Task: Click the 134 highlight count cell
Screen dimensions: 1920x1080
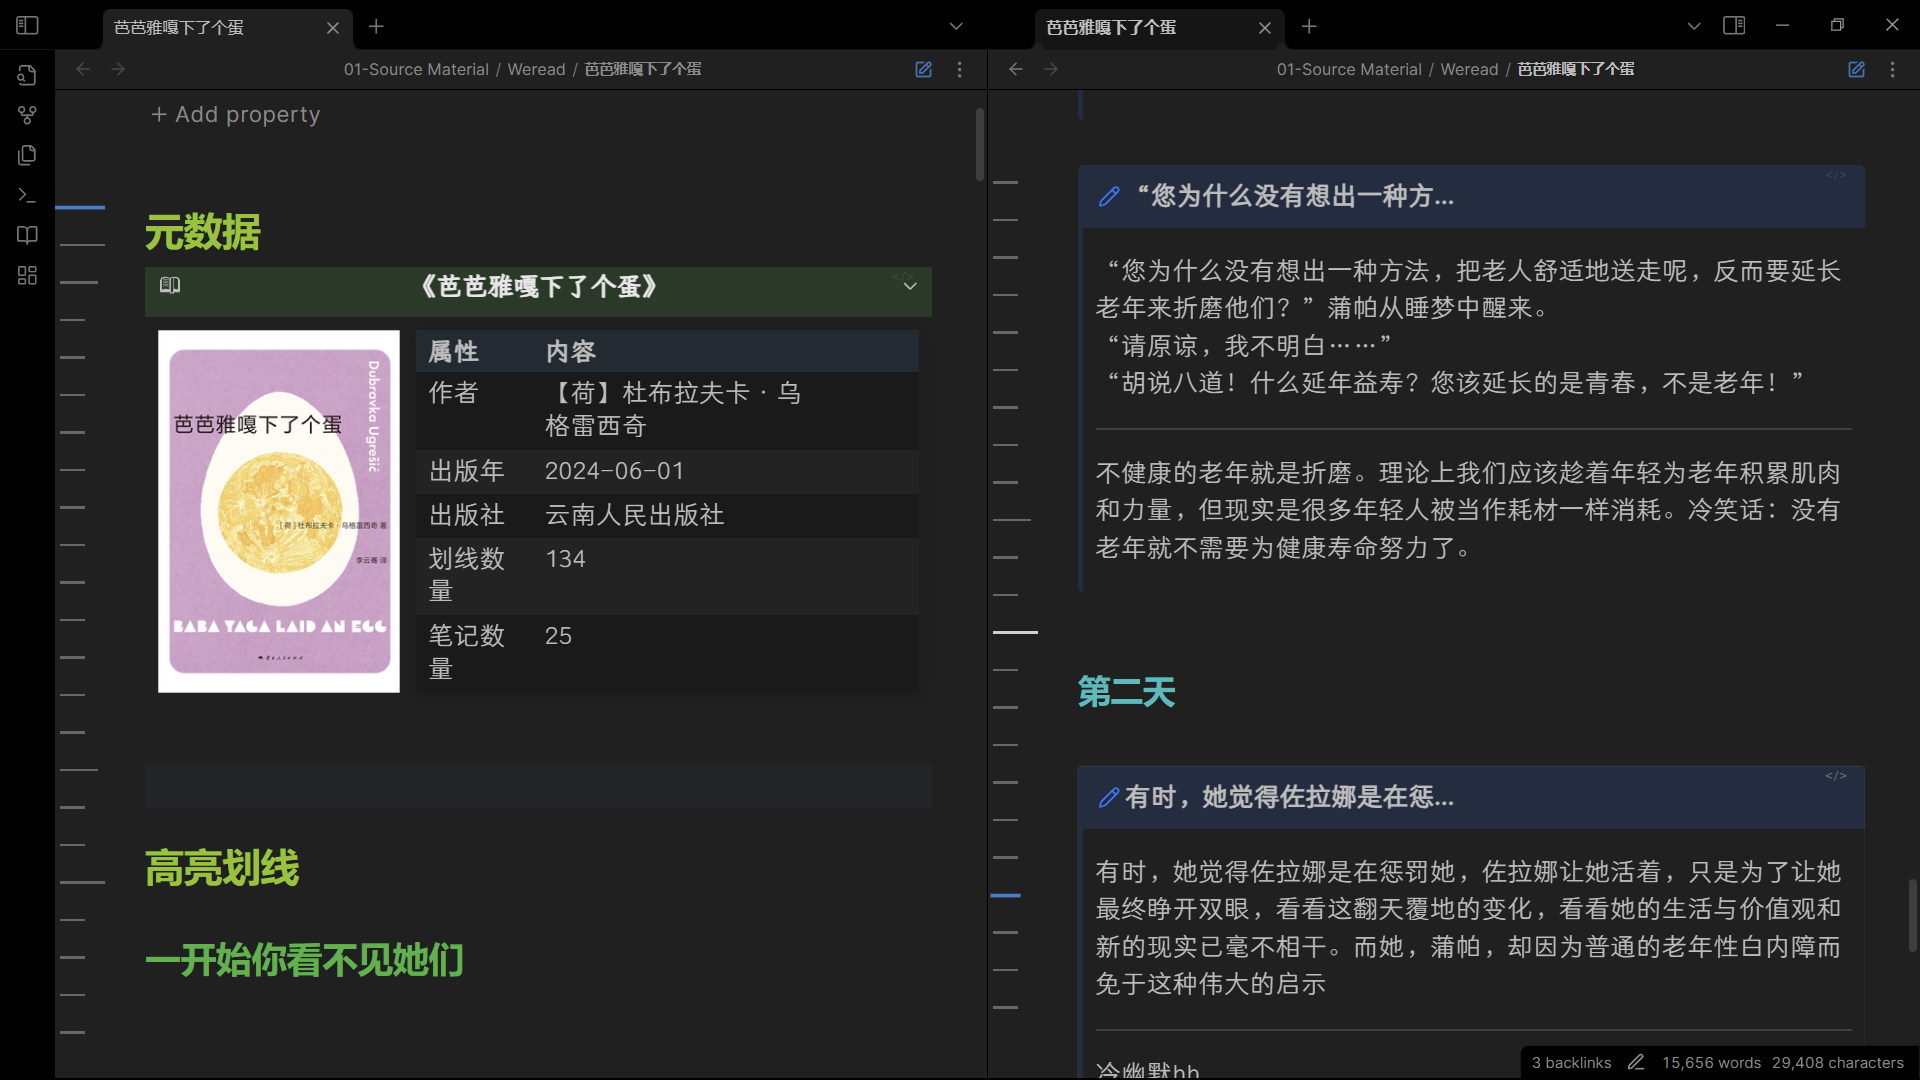Action: pos(565,559)
